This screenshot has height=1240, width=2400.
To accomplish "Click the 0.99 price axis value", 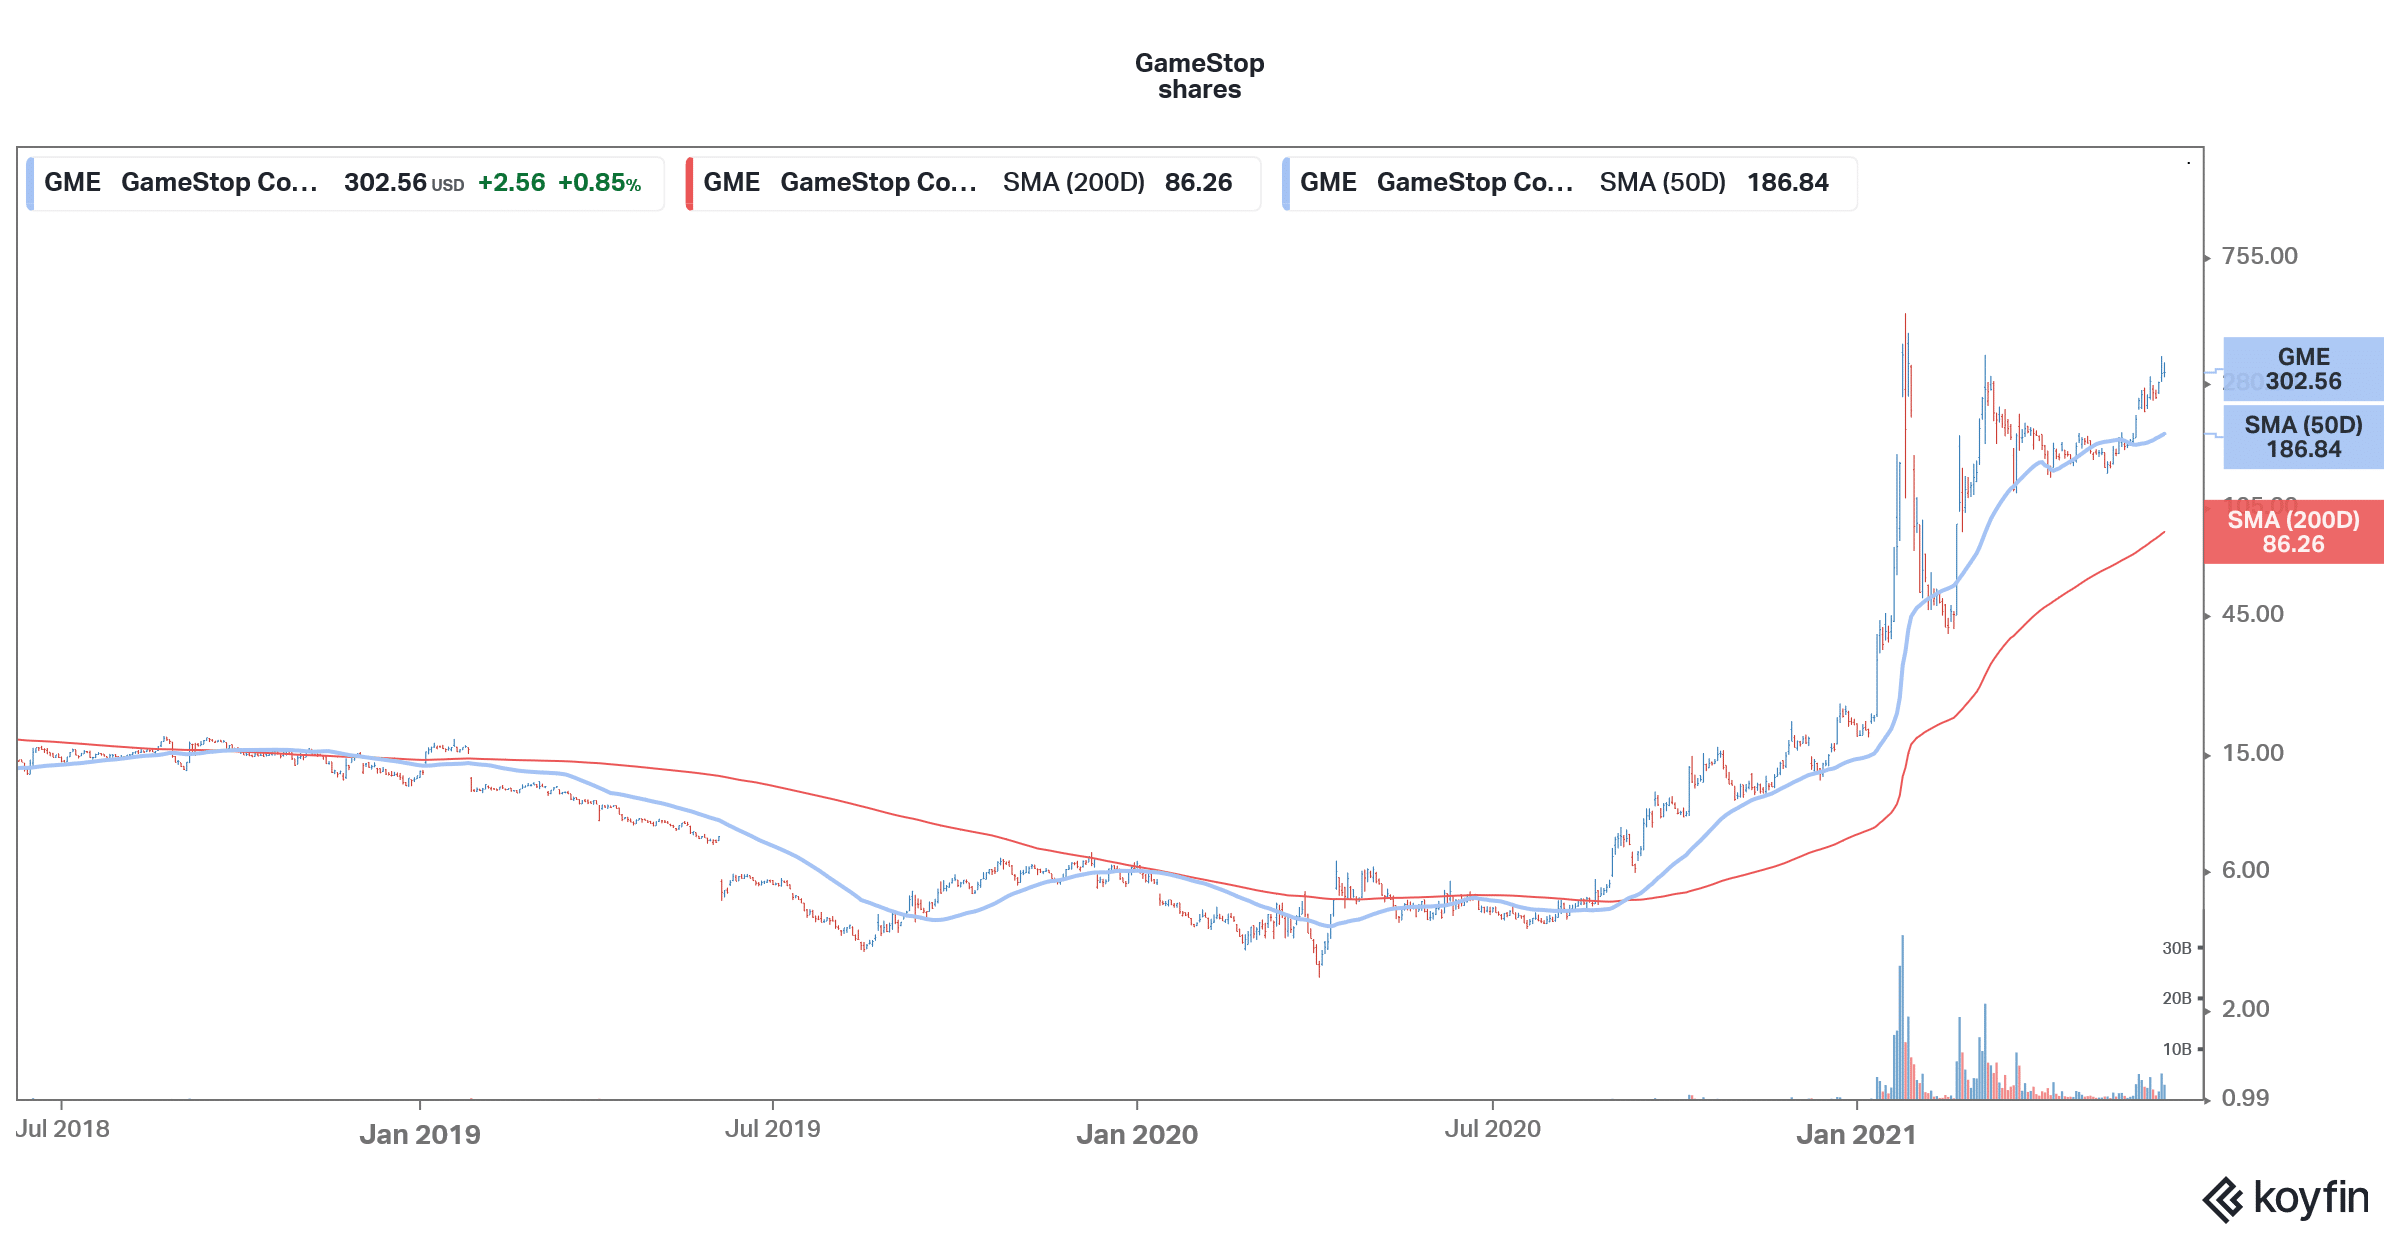I will click(x=2245, y=1098).
